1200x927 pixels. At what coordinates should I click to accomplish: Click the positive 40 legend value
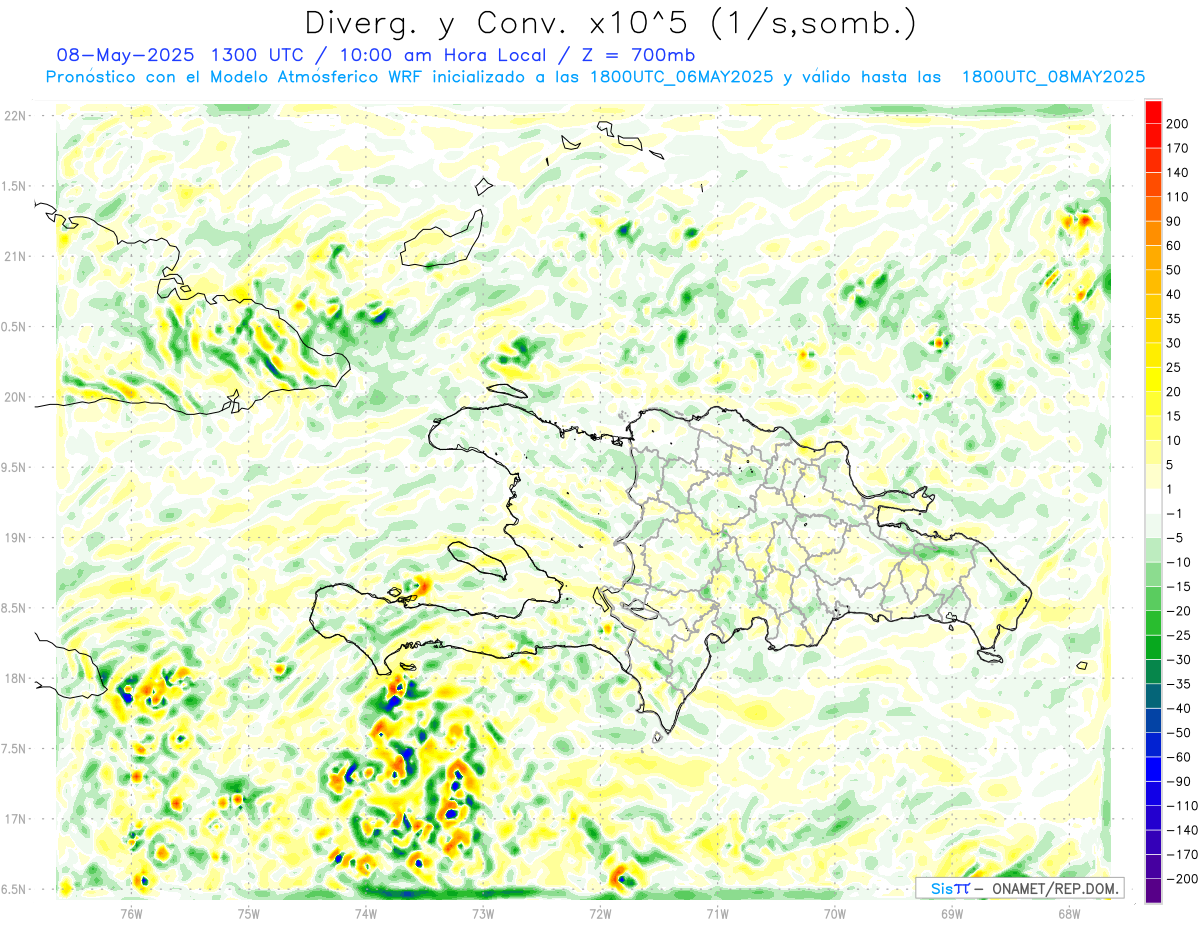click(1176, 294)
